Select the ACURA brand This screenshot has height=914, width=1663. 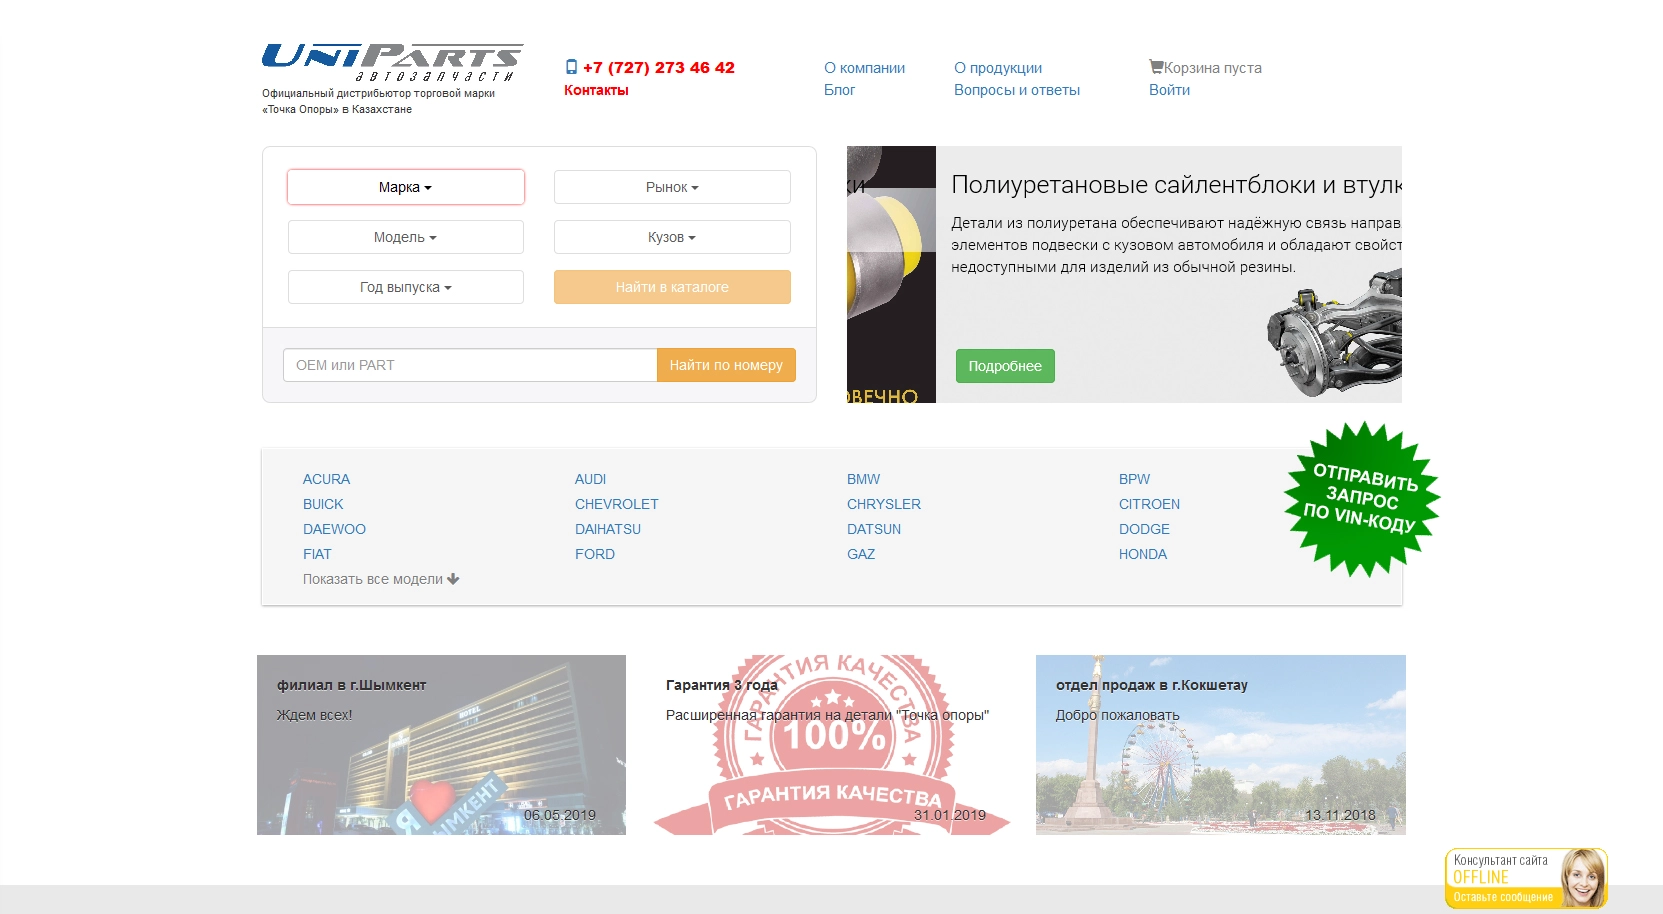[326, 479]
